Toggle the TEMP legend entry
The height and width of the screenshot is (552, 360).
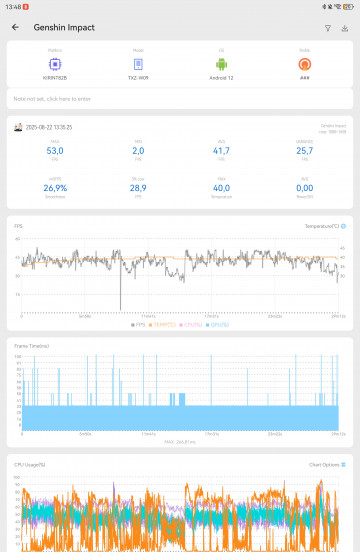162,325
